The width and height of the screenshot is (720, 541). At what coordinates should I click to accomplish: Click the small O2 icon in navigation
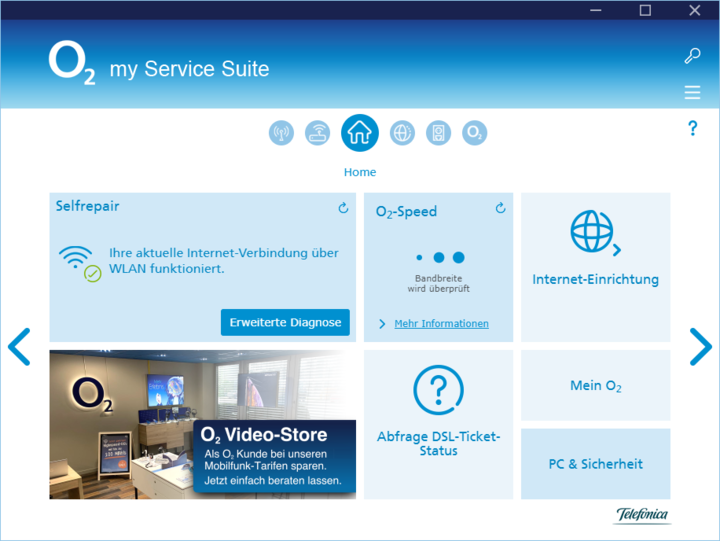475,133
